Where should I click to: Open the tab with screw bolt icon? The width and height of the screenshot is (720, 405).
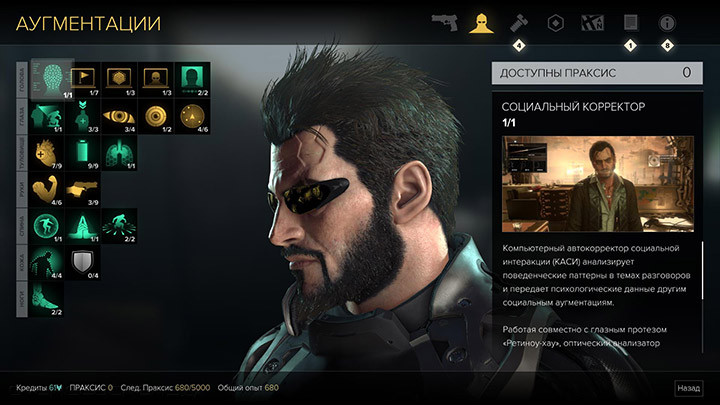(x=519, y=22)
